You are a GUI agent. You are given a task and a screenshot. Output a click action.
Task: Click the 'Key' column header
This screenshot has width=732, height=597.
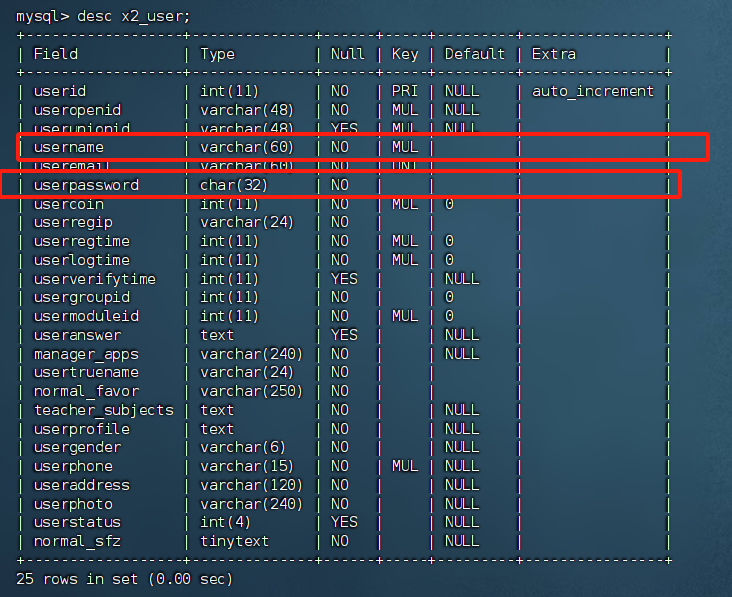point(405,54)
